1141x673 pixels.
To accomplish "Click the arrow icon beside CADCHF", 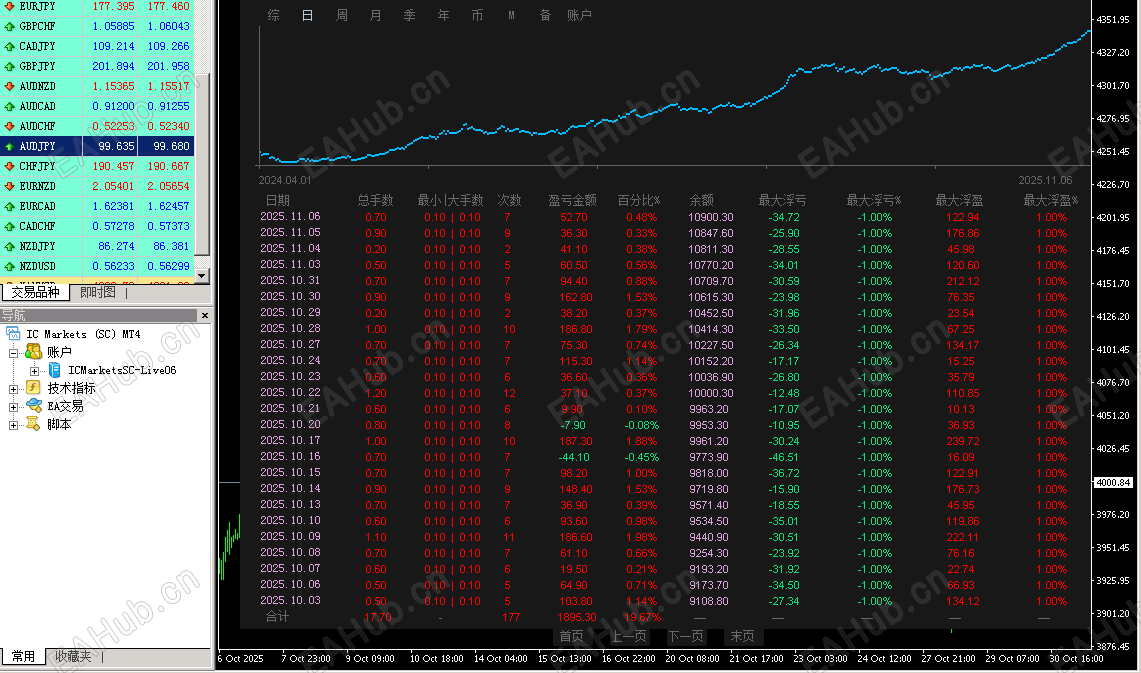I will click(9, 226).
